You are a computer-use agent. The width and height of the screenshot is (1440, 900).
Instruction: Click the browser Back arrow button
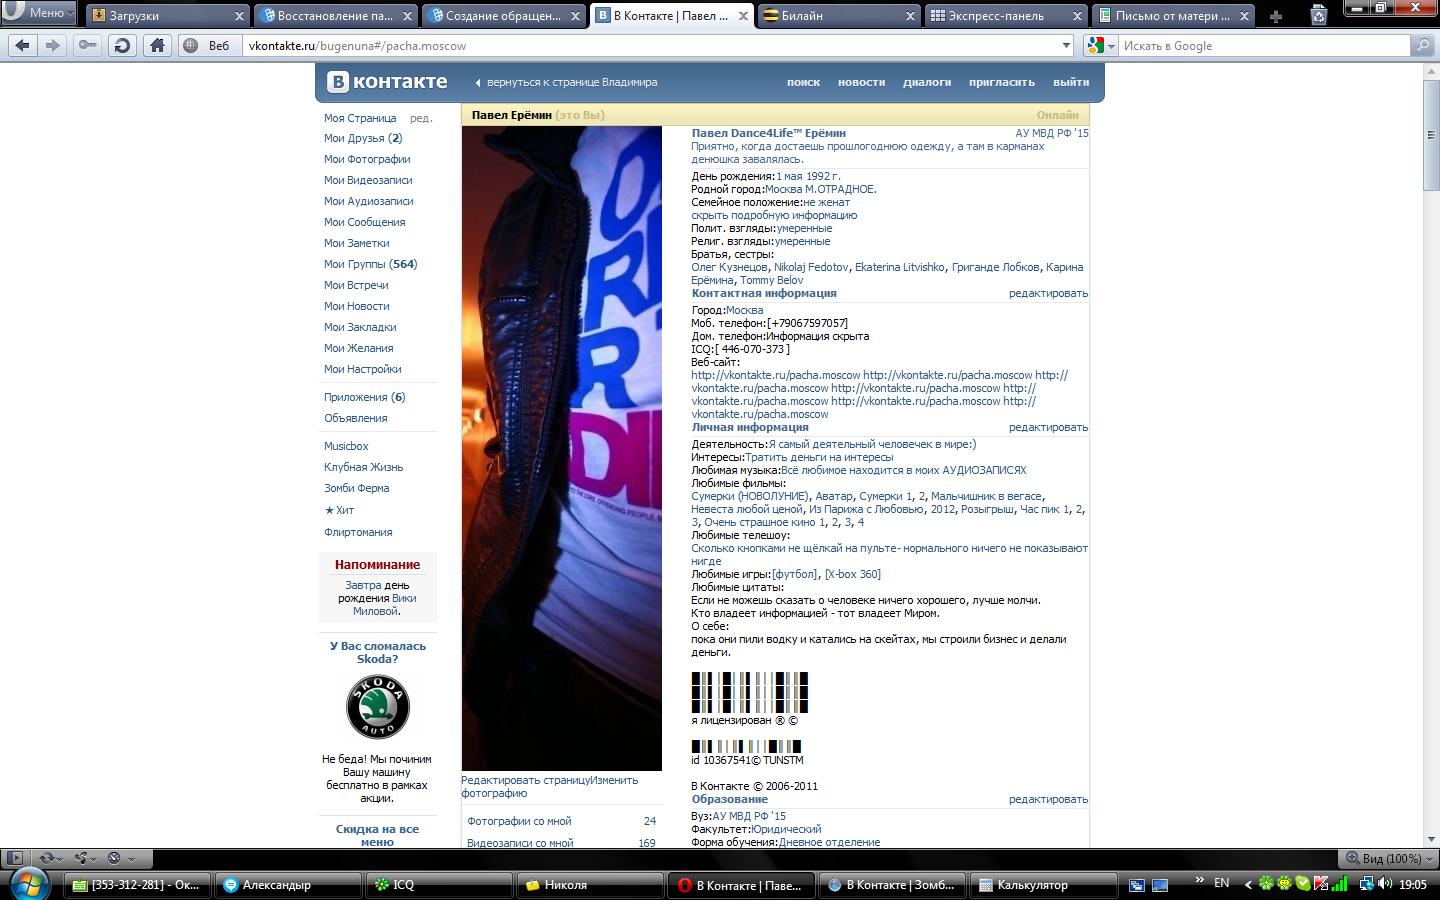[22, 45]
